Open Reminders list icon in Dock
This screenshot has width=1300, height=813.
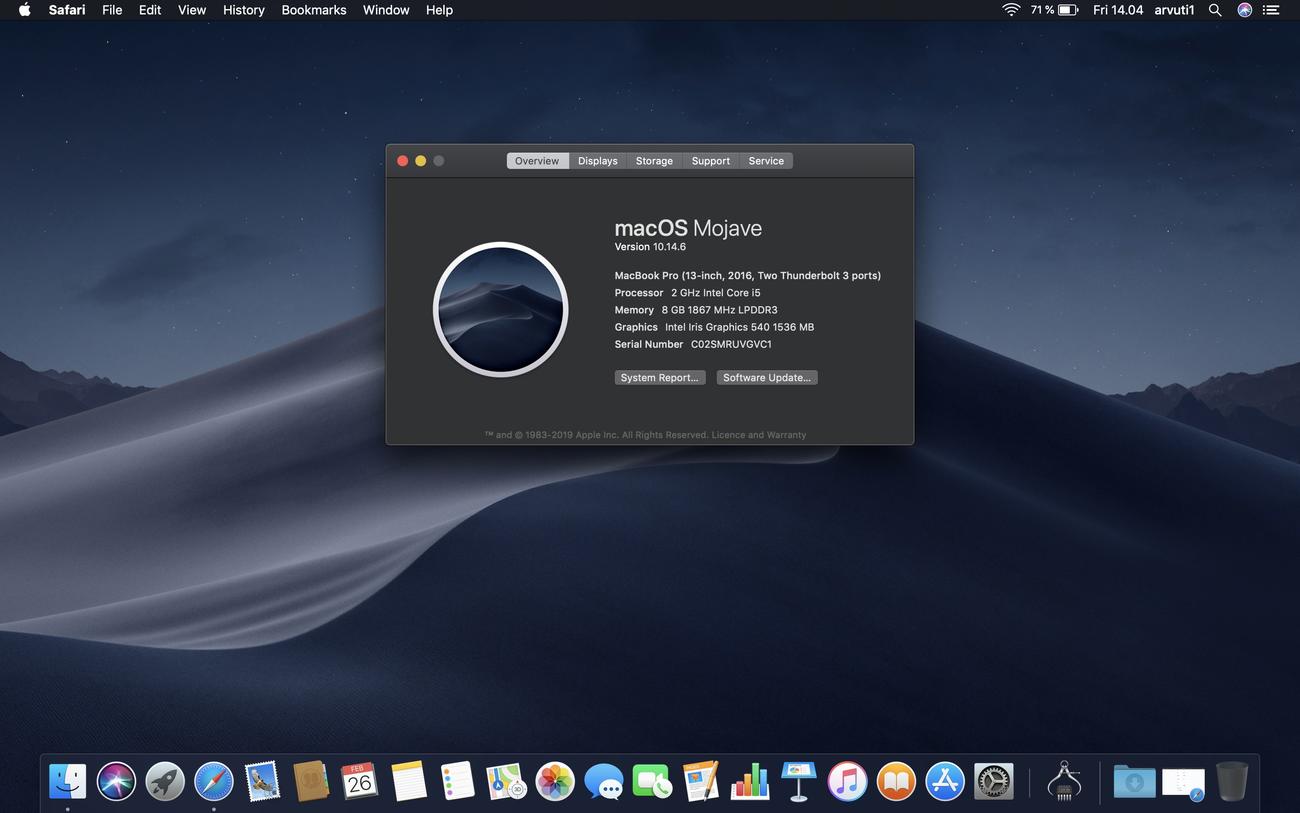click(457, 781)
